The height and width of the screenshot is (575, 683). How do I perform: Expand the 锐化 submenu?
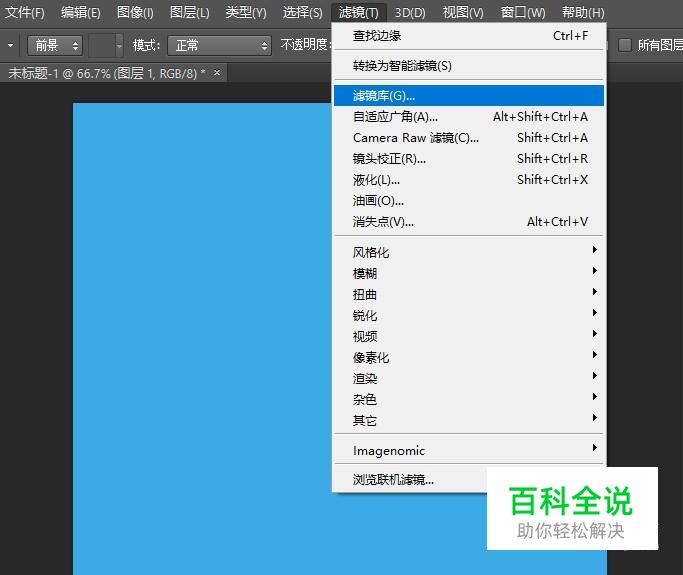point(469,315)
